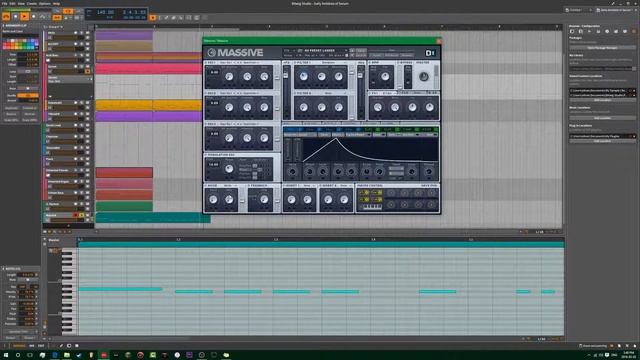This screenshot has height=360, width=640.
Task: Switch to 8 STEP tab in Massive
Action: coord(426,130)
